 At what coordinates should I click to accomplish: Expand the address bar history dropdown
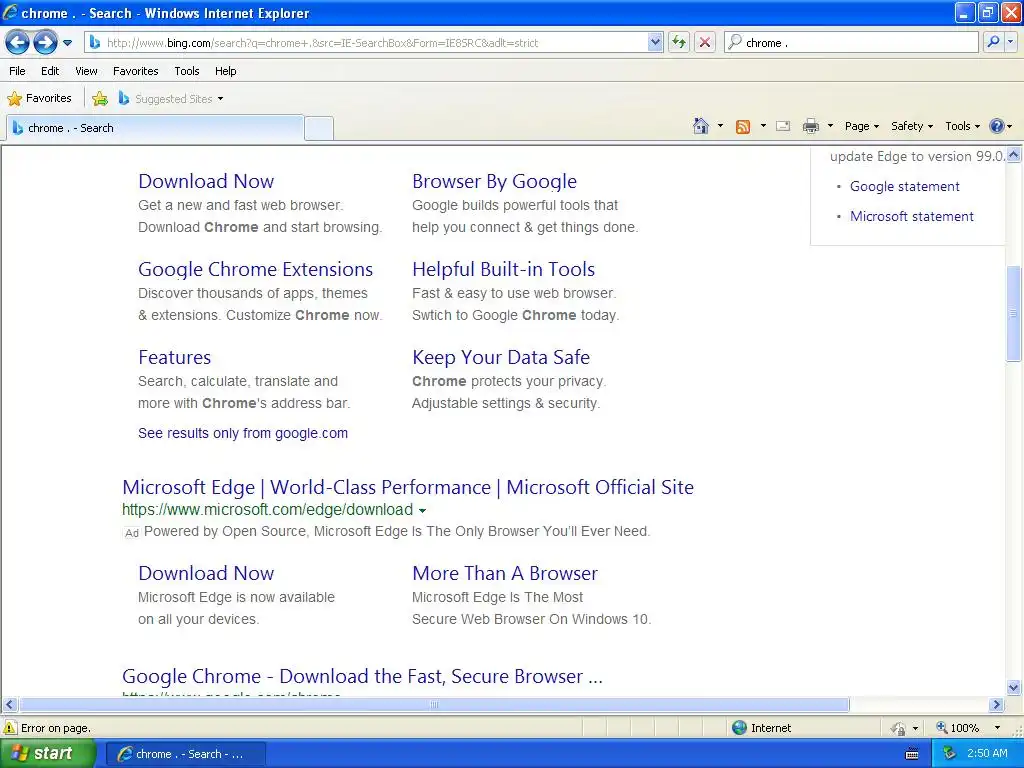655,42
